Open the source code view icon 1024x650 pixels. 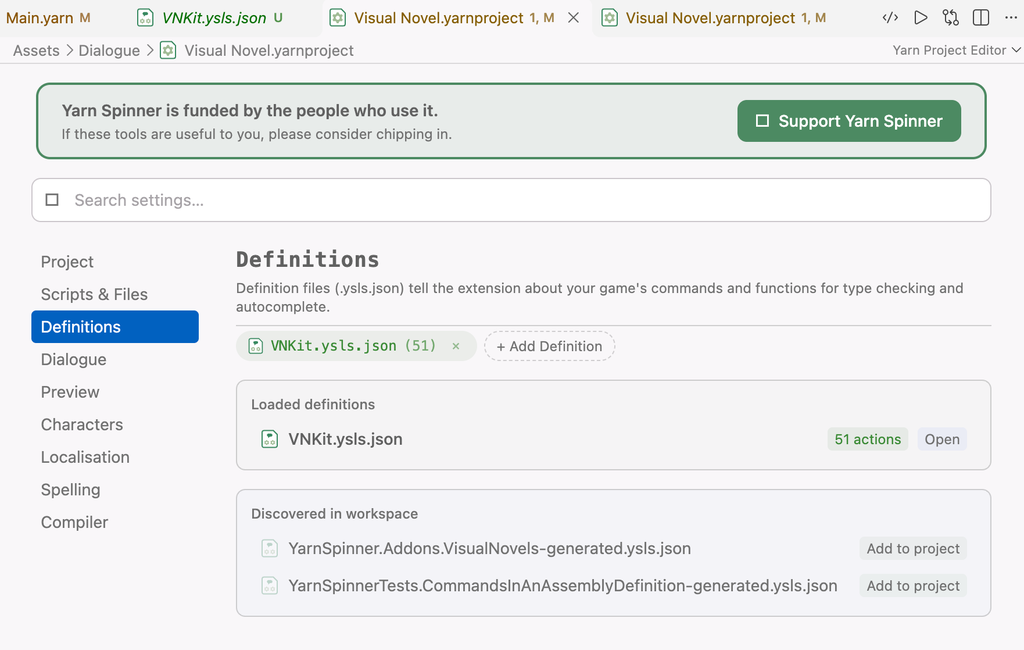click(890, 18)
